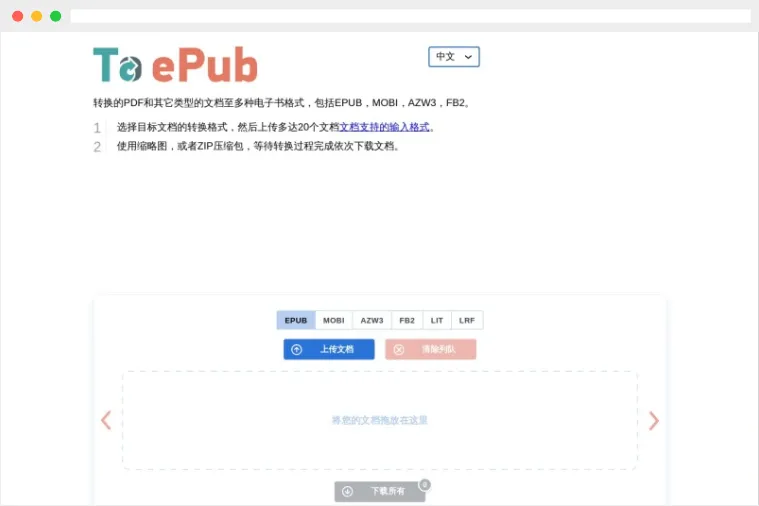Screen dimensions: 759x506
Task: Select the FB2 format tab
Action: pos(407,320)
